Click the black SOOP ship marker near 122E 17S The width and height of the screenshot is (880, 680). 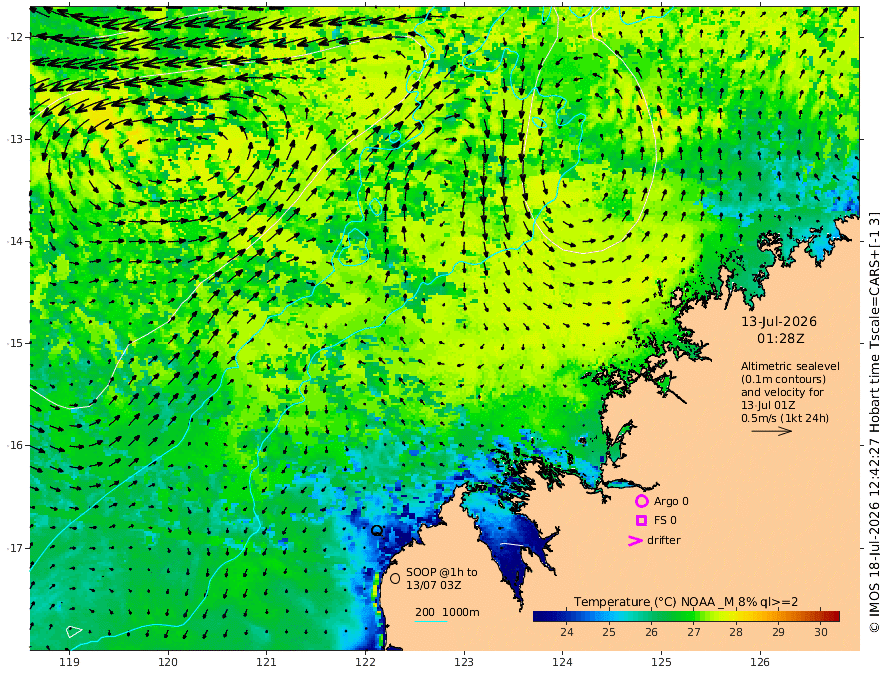pos(377,530)
